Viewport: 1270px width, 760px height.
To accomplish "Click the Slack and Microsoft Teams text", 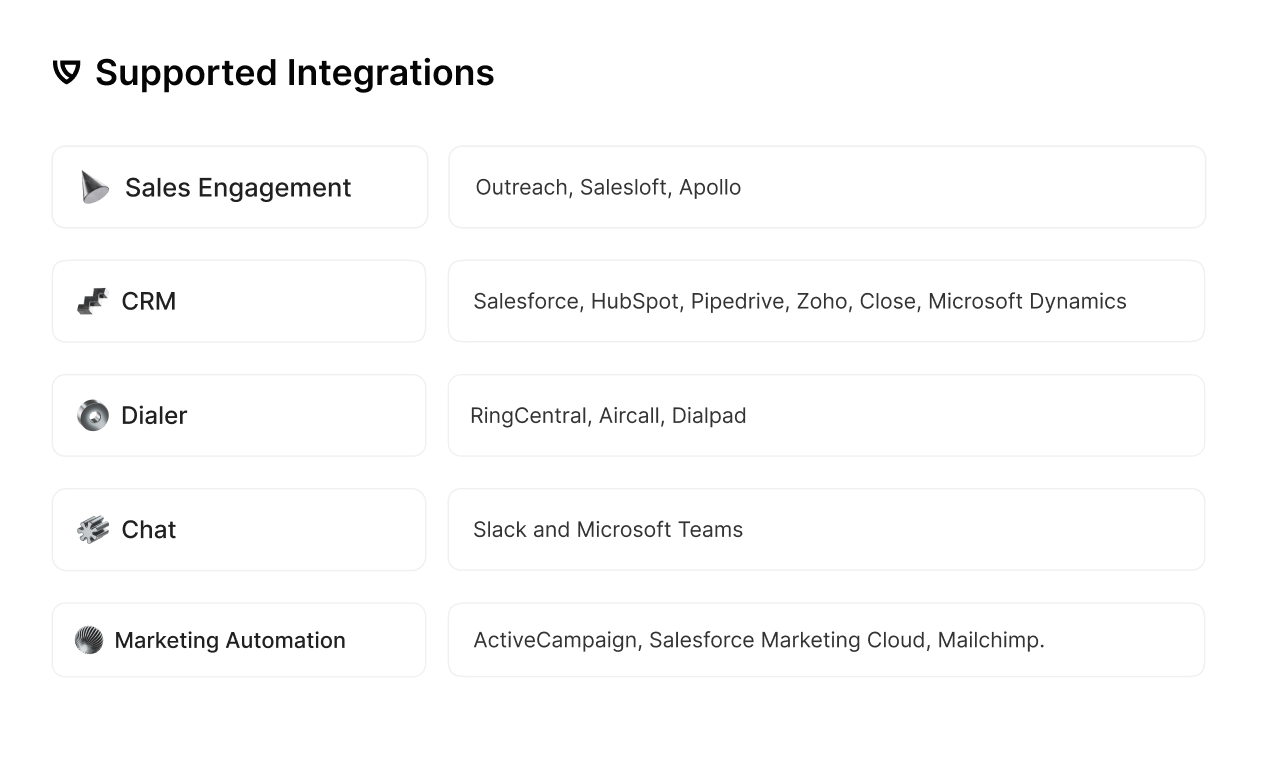I will coord(608,529).
